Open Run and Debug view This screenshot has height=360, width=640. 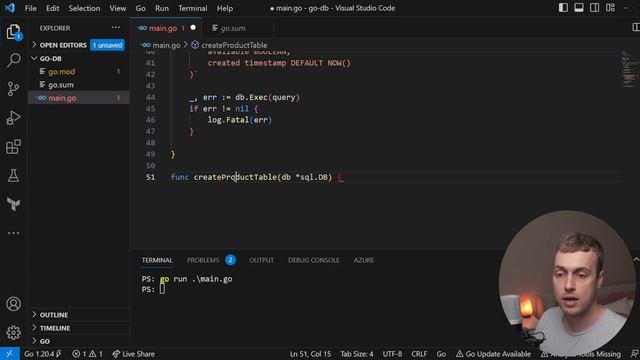point(13,118)
